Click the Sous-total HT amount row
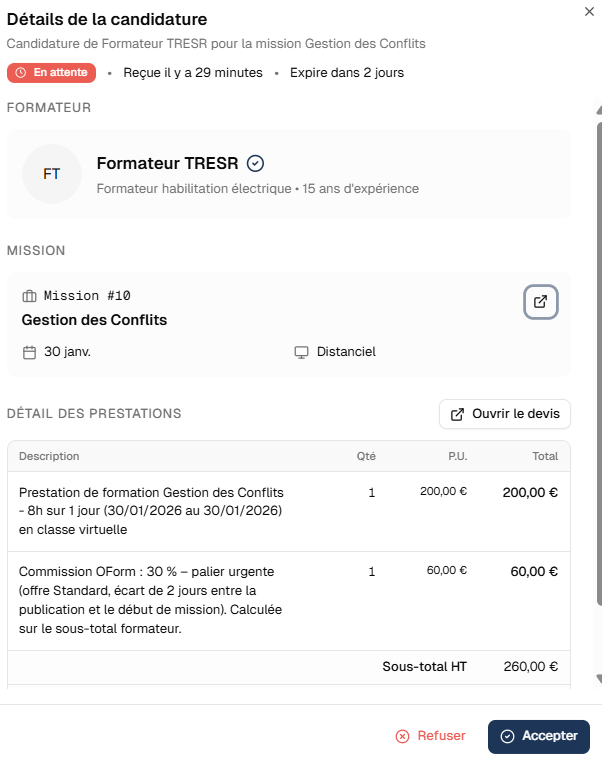 tap(289, 667)
